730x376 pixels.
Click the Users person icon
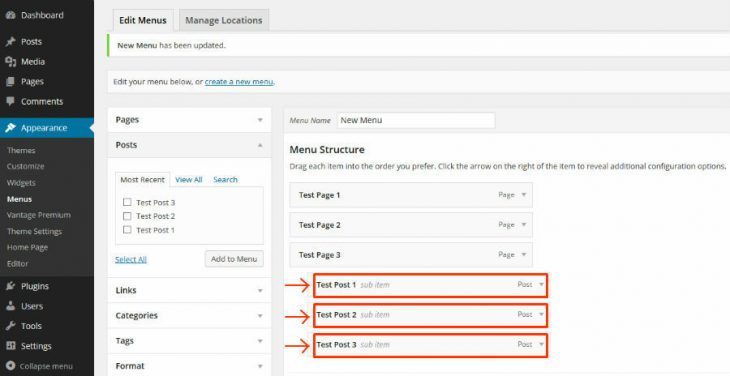(10, 306)
